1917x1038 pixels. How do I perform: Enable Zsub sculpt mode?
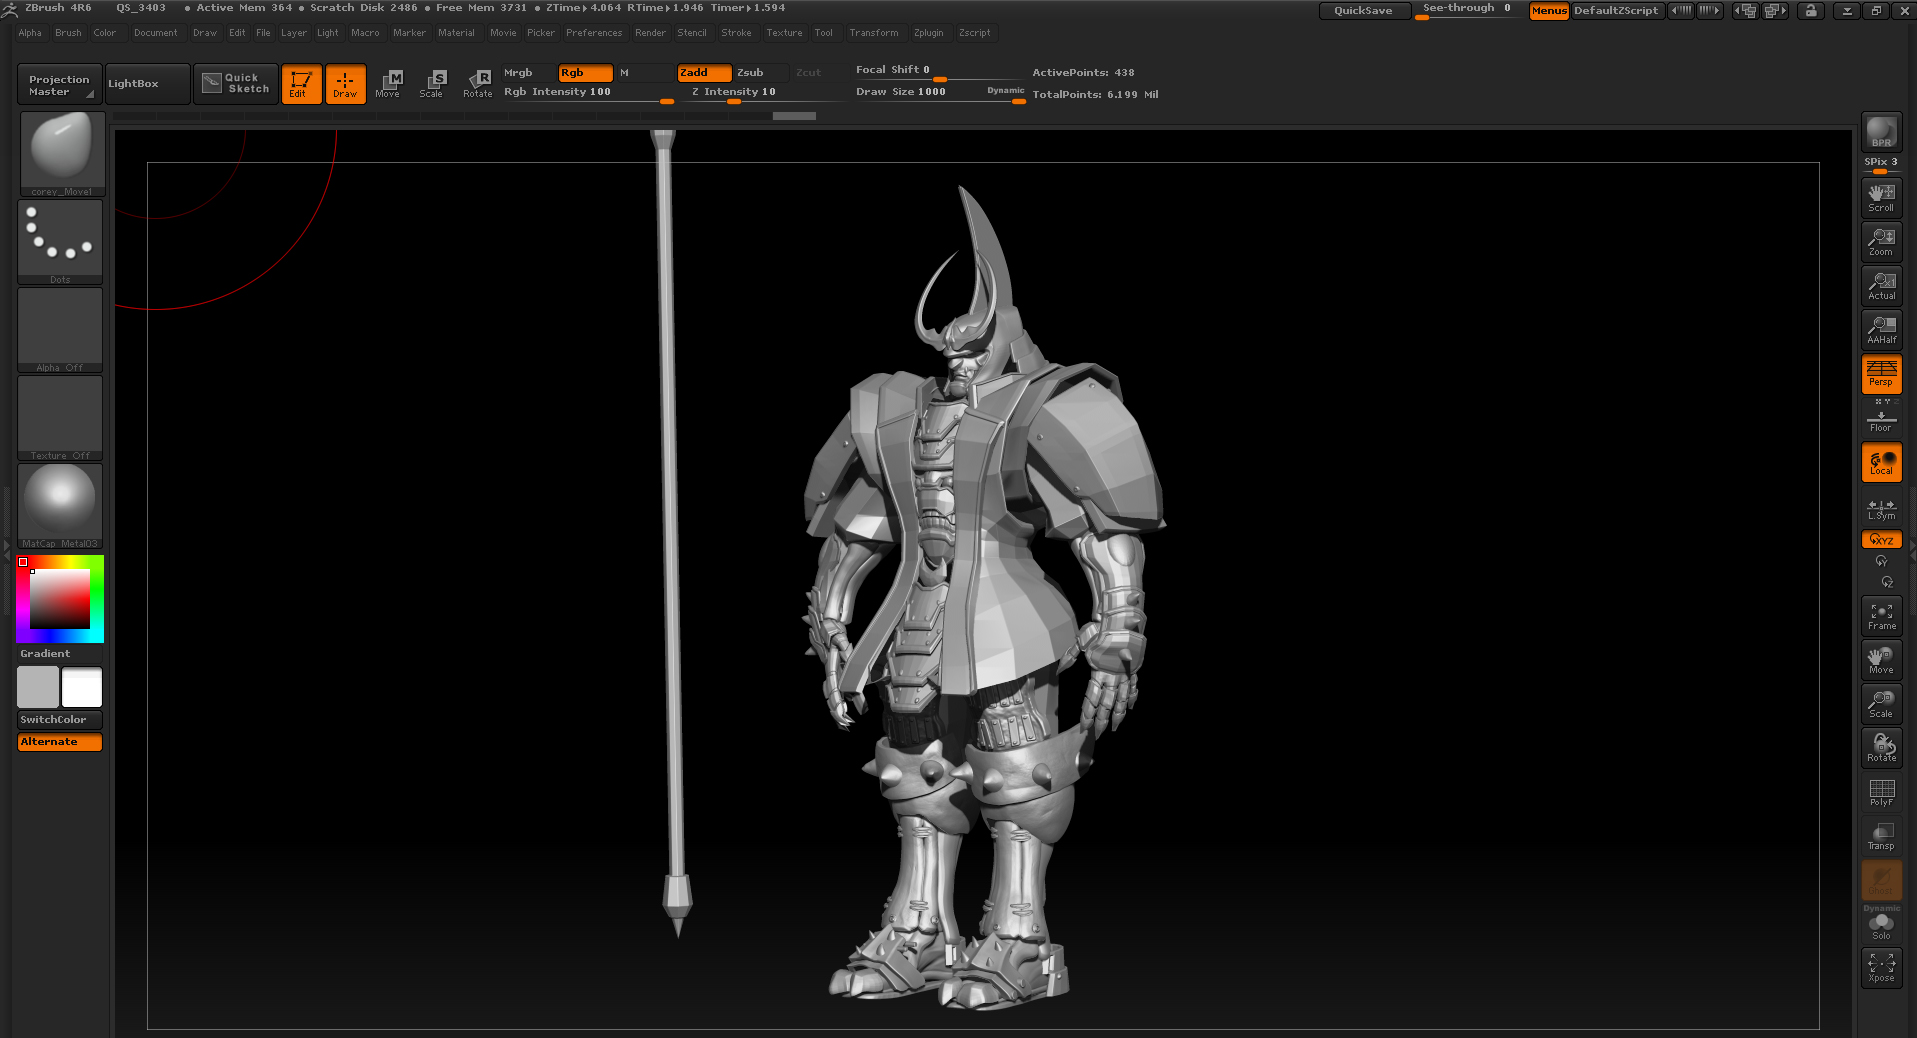762,72
